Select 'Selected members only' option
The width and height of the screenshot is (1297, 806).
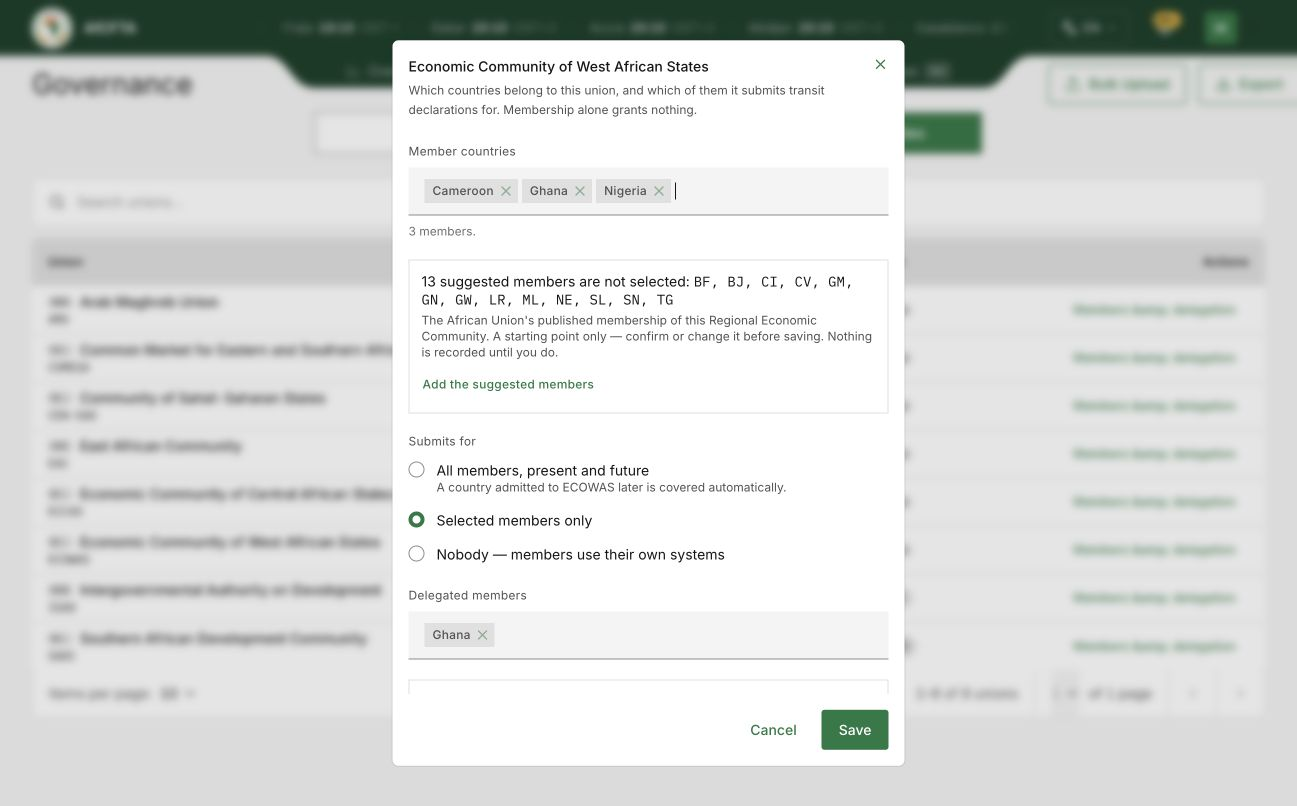click(417, 520)
